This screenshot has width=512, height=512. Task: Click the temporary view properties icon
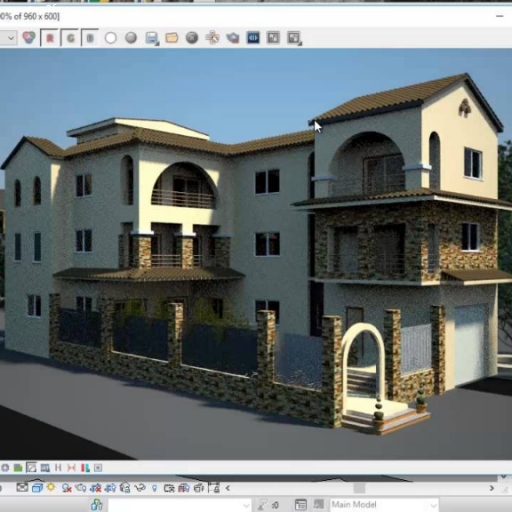[x=169, y=488]
